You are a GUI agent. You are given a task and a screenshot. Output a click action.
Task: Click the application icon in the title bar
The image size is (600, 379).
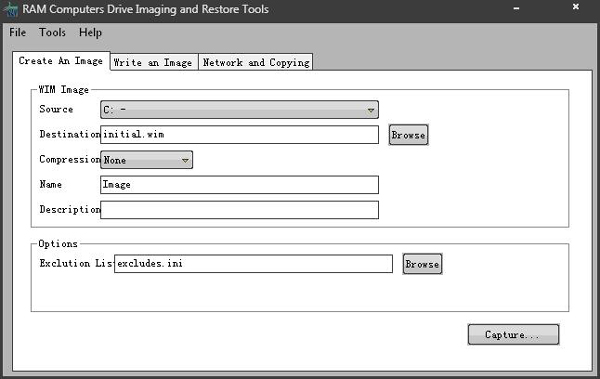(x=11, y=9)
